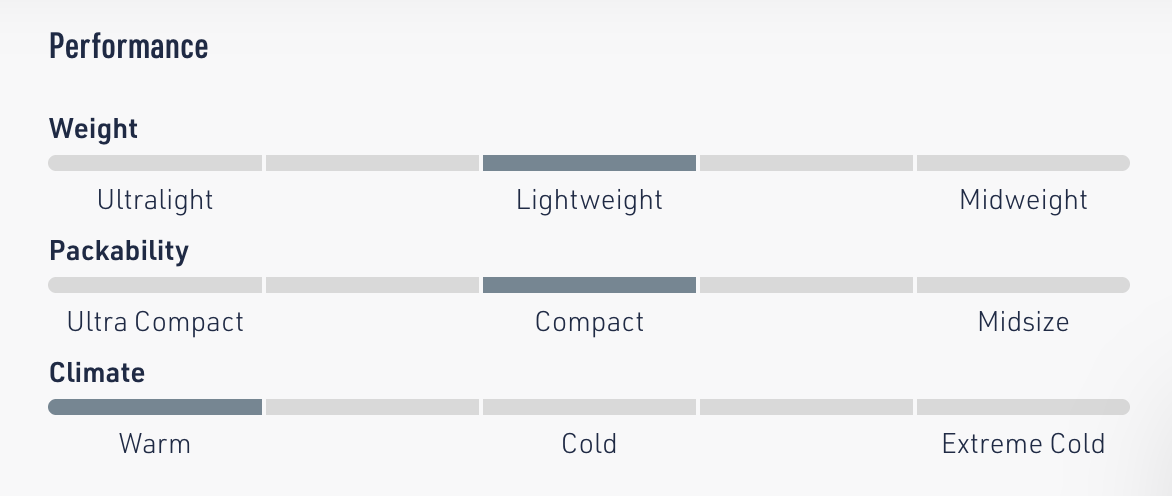Click the Midweight label
This screenshot has width=1172, height=496.
[1023, 200]
